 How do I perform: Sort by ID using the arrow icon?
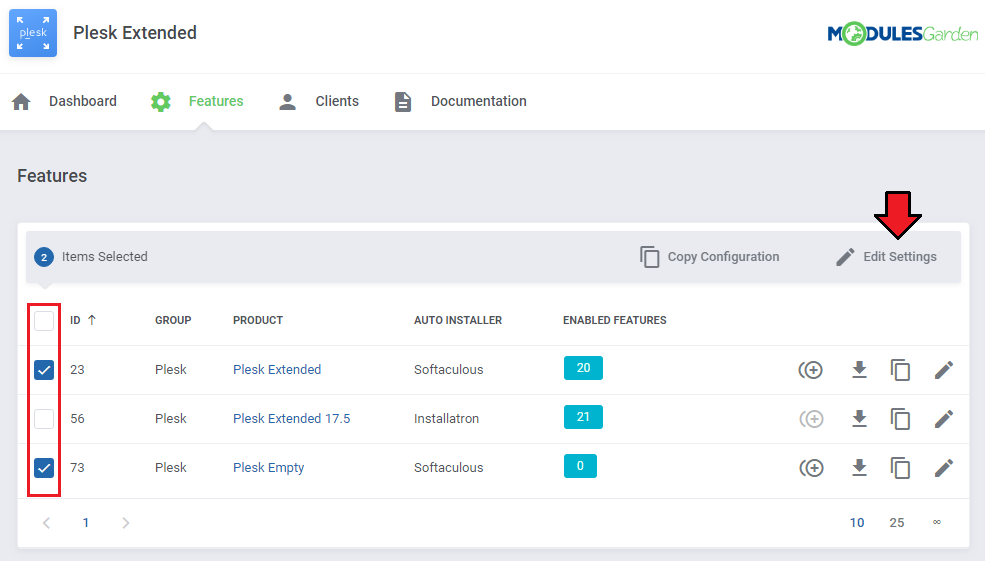[x=92, y=320]
